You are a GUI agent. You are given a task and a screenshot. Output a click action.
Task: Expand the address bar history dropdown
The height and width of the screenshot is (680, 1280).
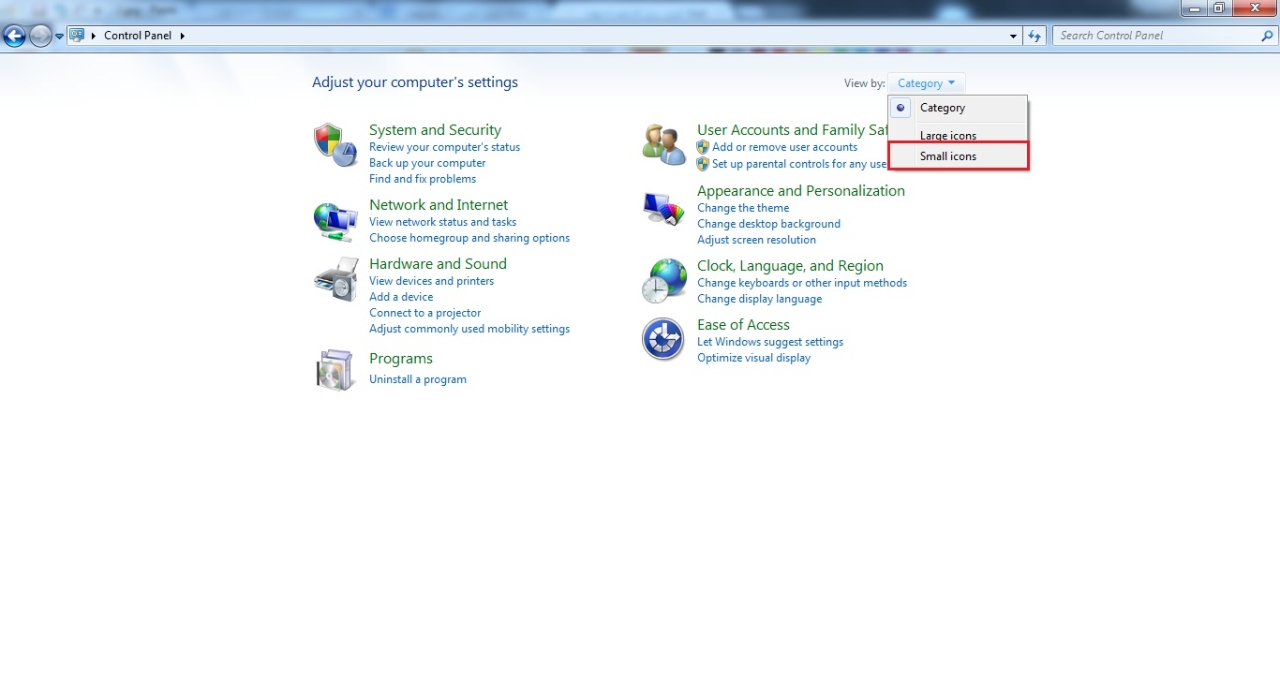tap(1014, 35)
